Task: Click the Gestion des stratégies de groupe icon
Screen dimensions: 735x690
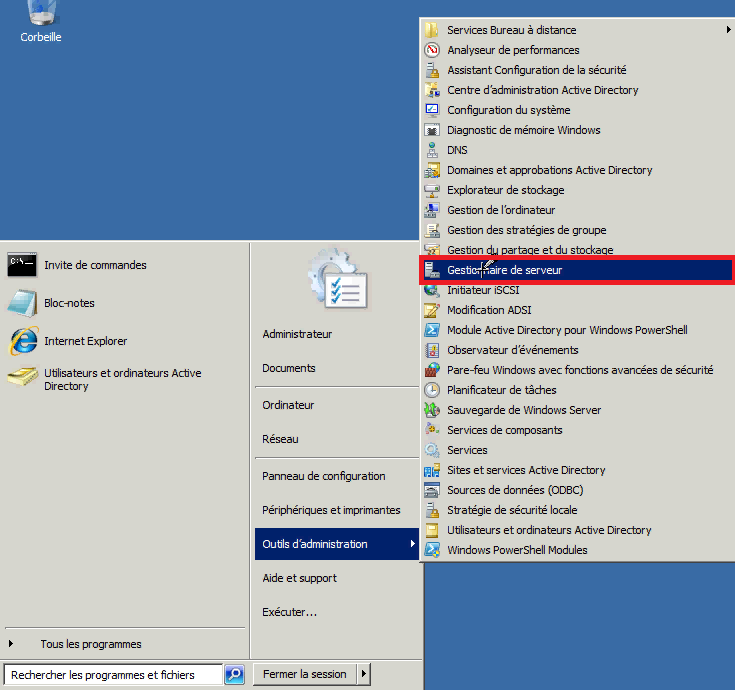Action: pyautogui.click(x=432, y=230)
